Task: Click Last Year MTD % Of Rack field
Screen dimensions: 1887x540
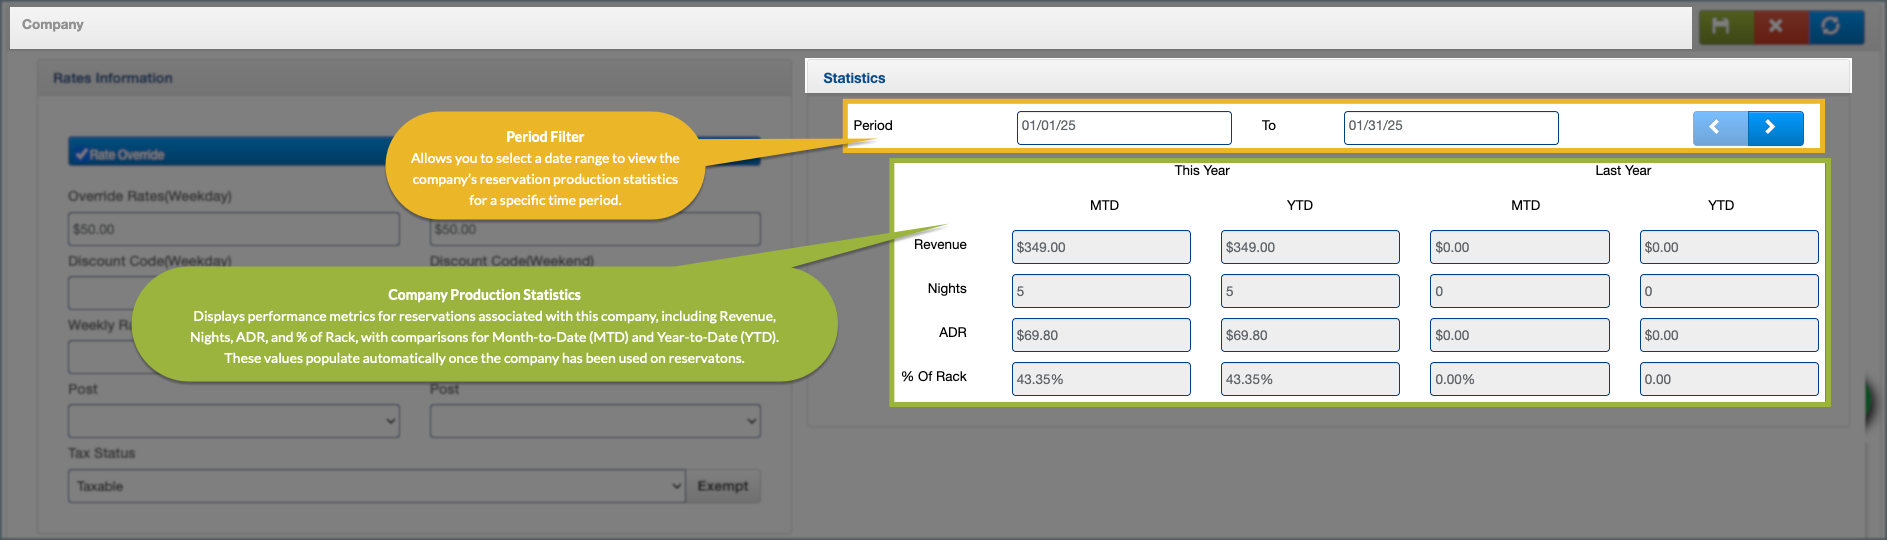Action: (1518, 379)
